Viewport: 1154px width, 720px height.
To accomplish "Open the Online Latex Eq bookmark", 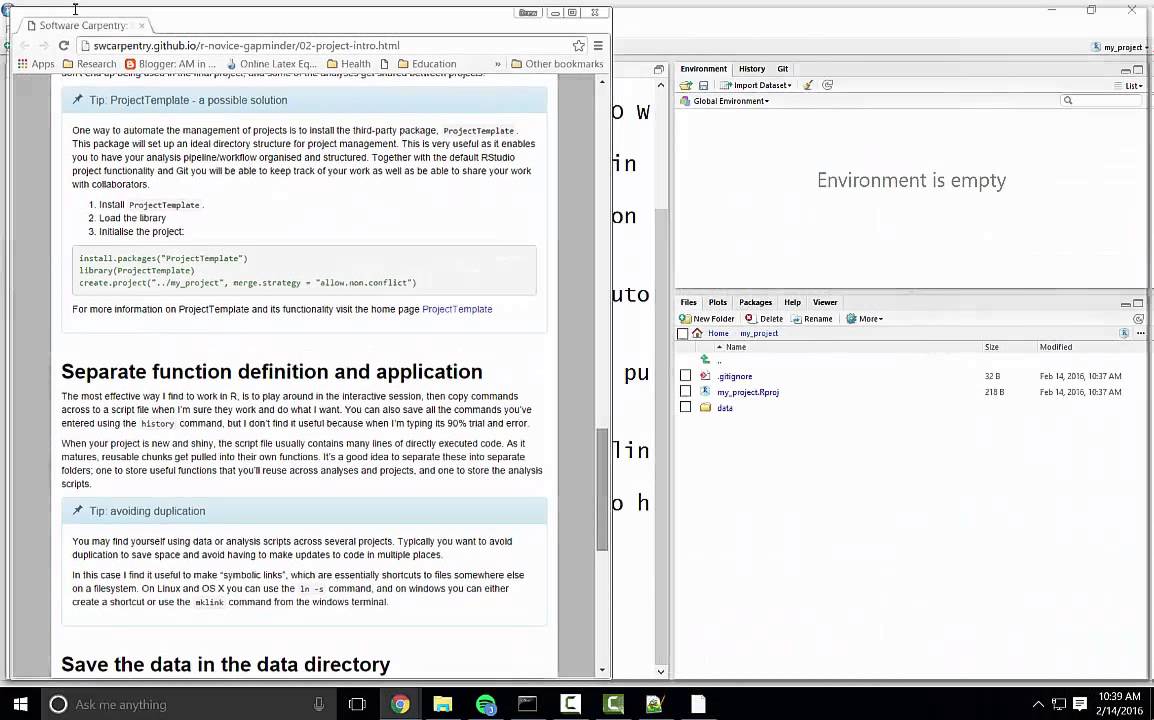I will (272, 64).
